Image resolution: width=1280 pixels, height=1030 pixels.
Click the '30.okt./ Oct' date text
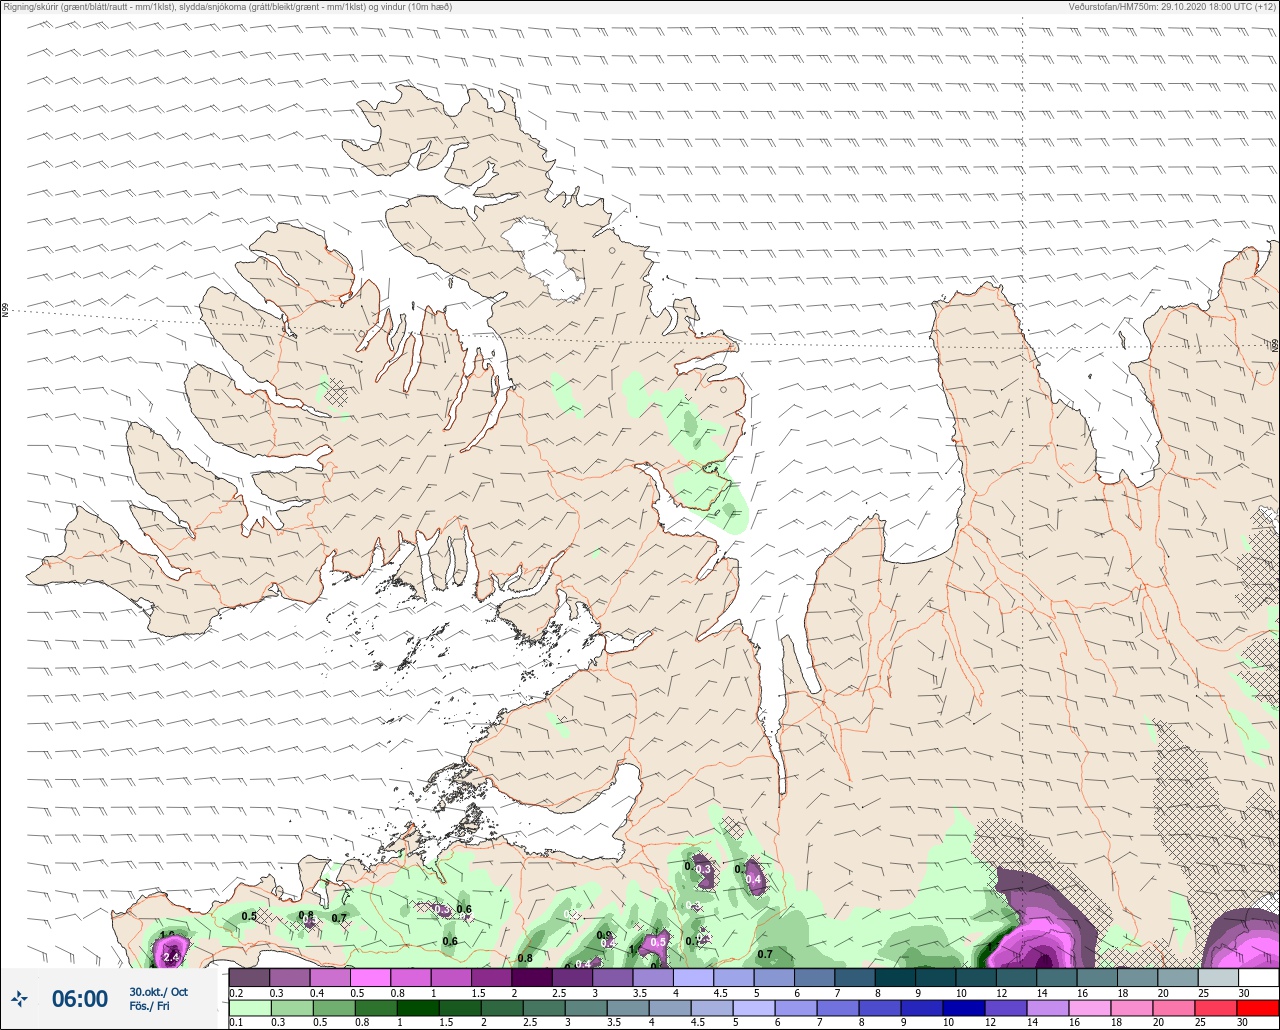pyautogui.click(x=158, y=991)
